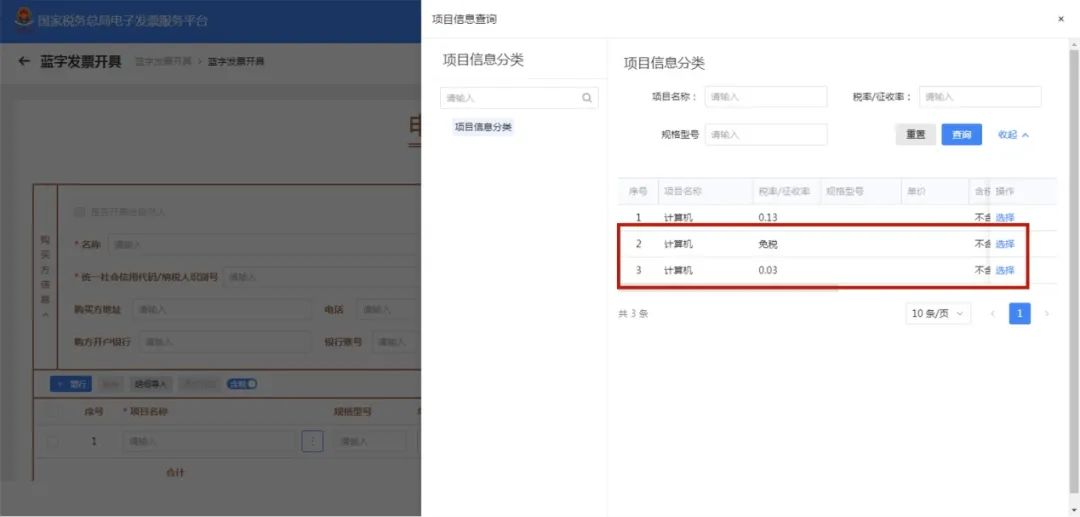
Task: Focus the 规格型号 filter input
Action: point(766,135)
